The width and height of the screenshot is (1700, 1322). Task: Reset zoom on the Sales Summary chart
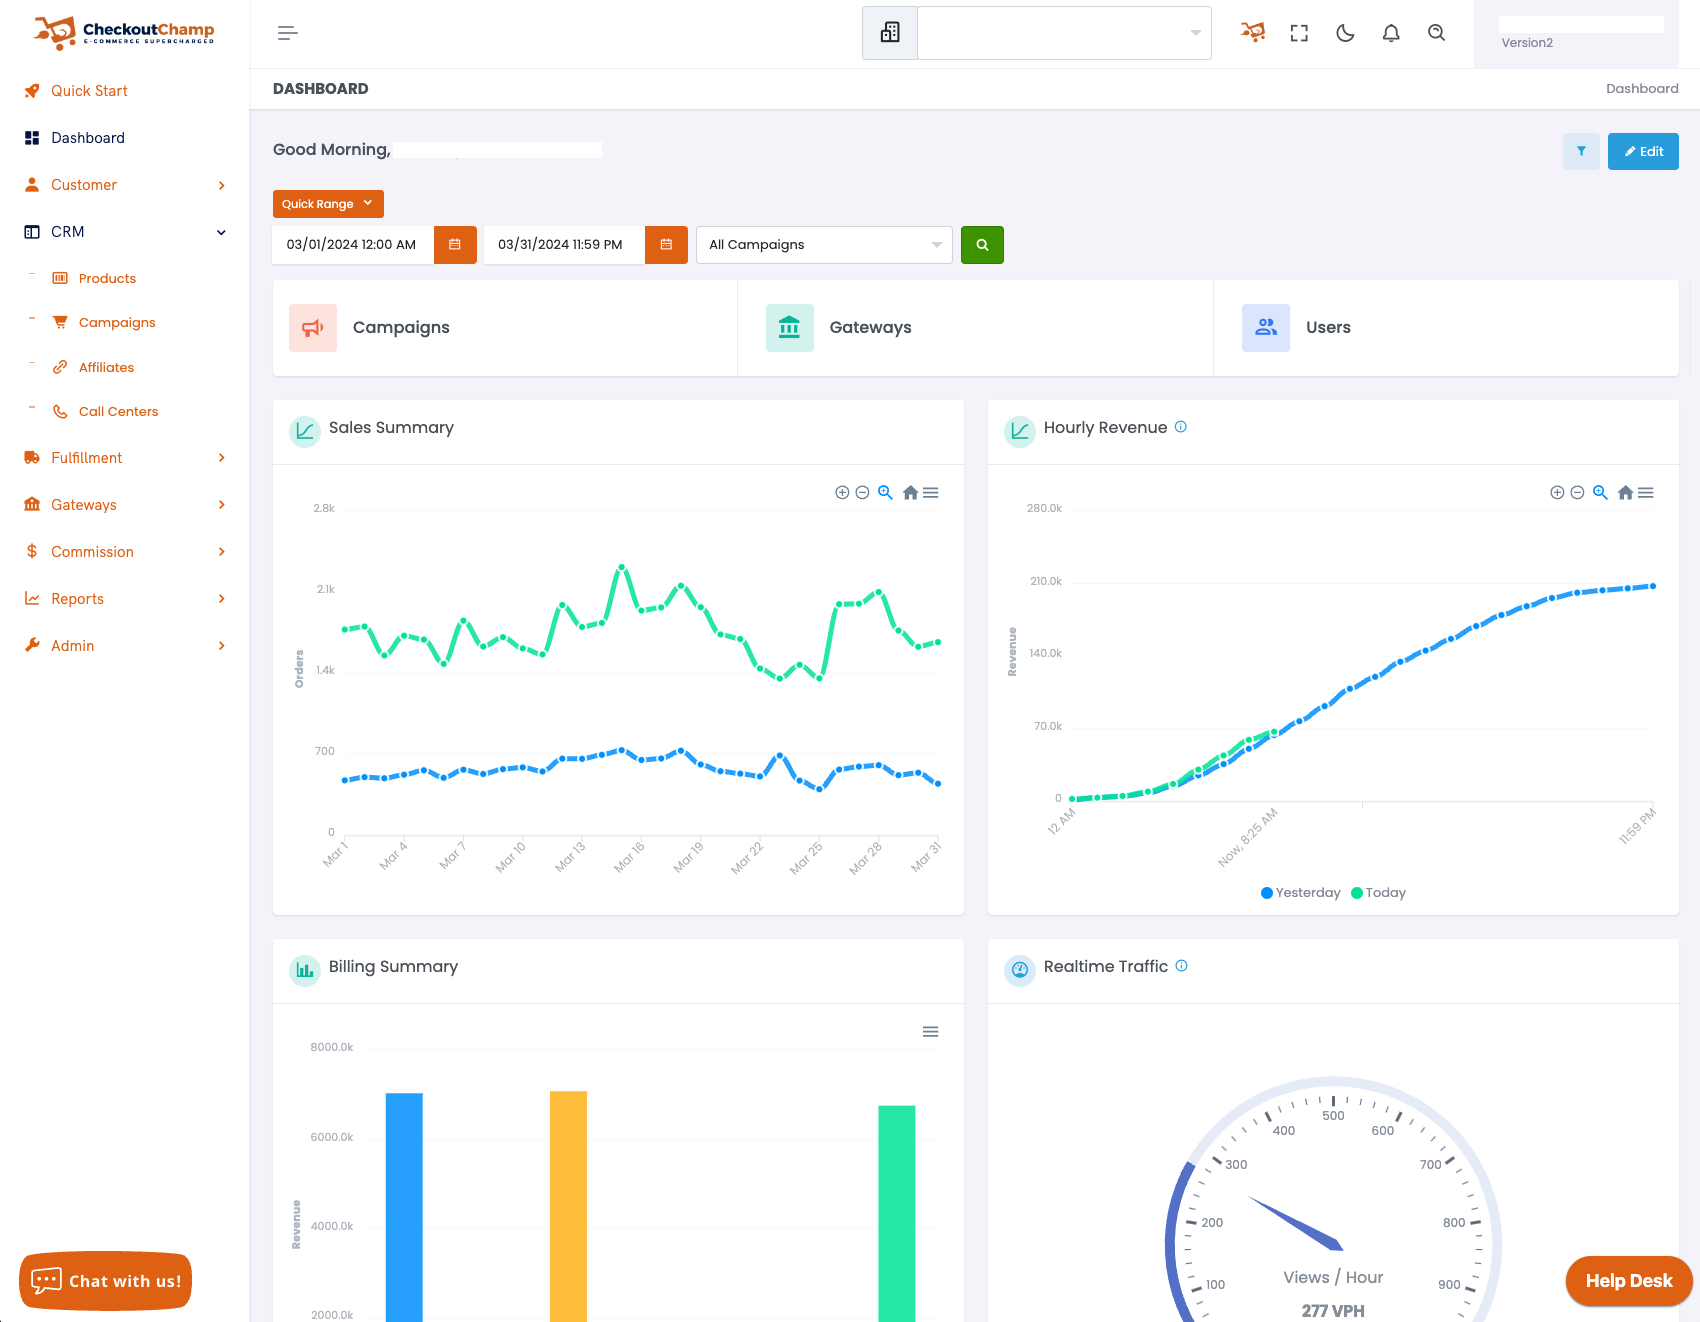click(x=910, y=493)
